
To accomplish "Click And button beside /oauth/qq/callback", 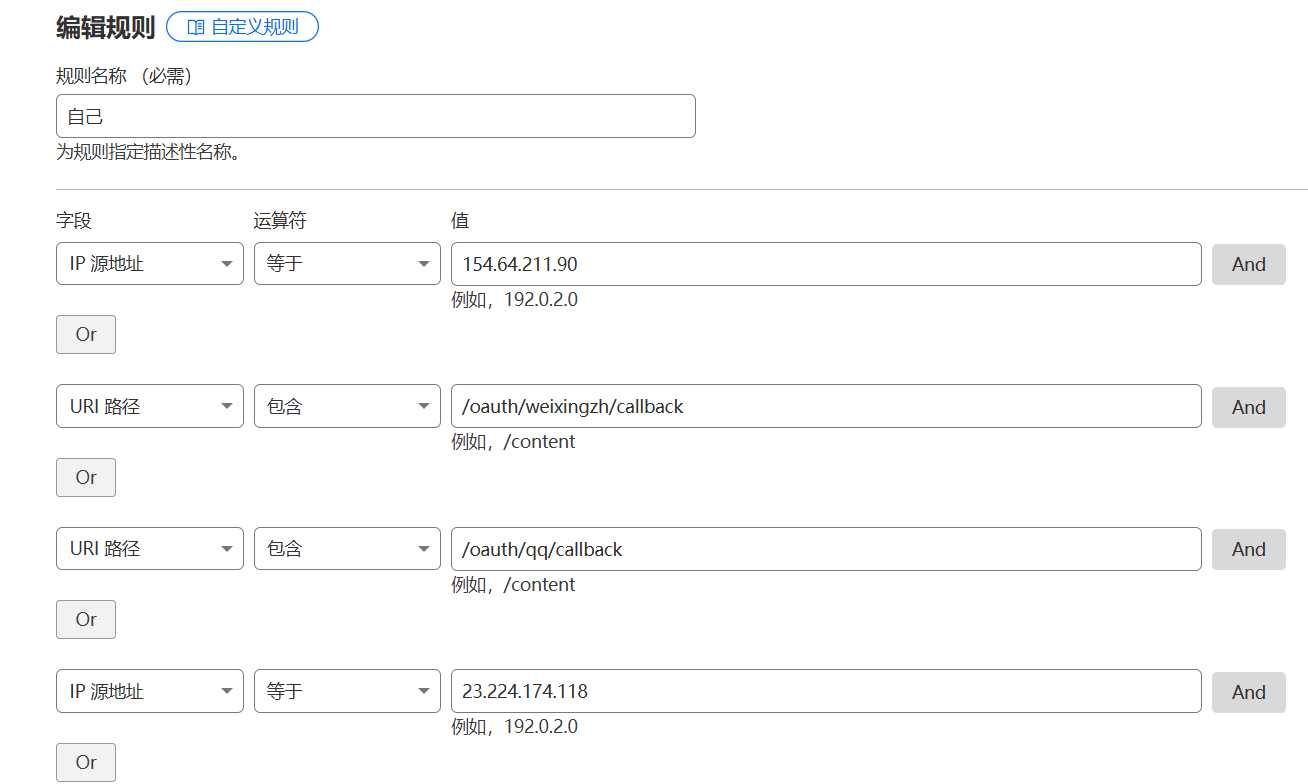I will [1249, 549].
